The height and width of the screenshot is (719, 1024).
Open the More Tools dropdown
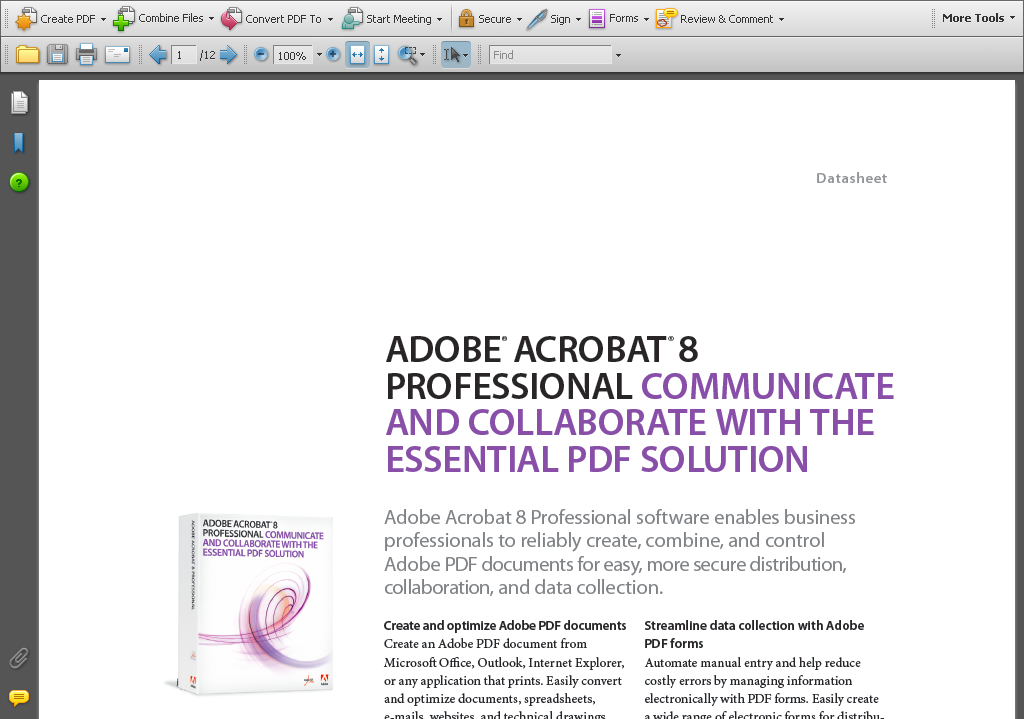point(977,18)
